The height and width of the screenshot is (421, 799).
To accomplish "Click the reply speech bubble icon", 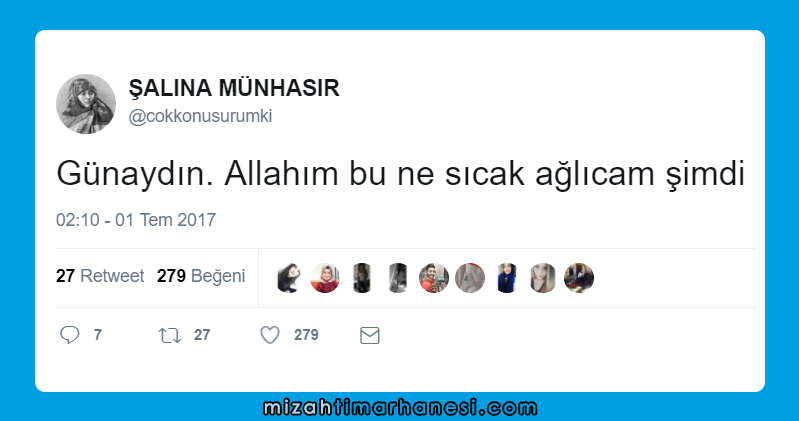I will (x=70, y=335).
